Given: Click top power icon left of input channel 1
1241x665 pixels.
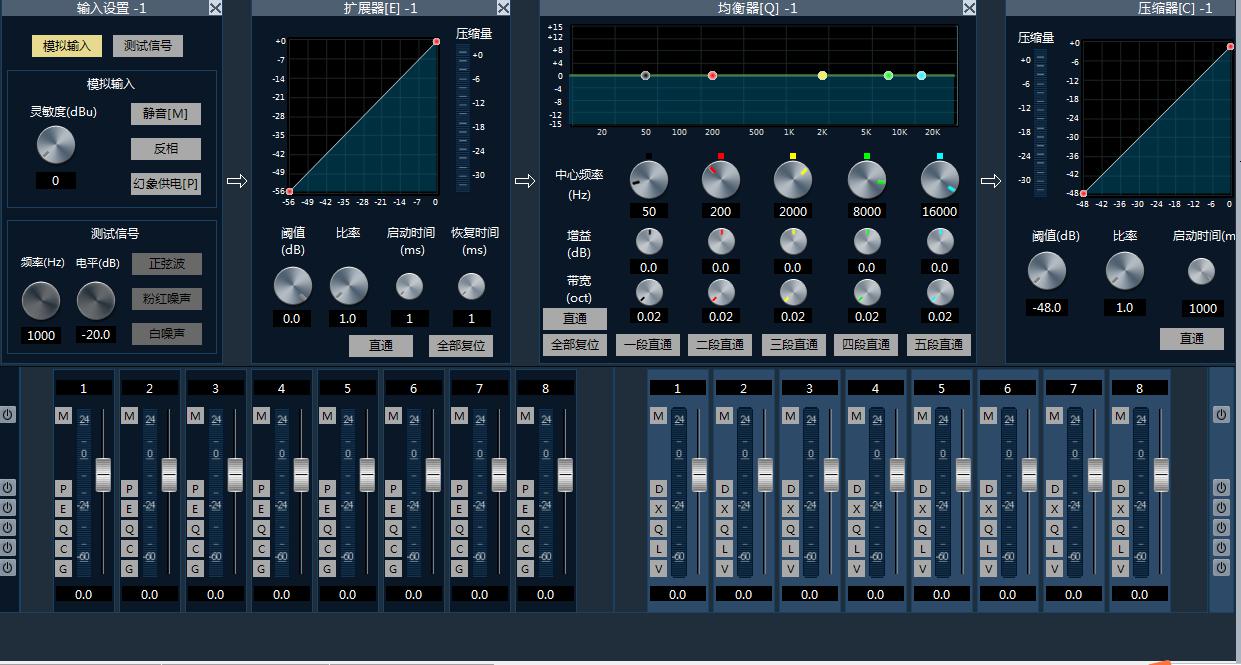Looking at the screenshot, I should coord(8,414).
